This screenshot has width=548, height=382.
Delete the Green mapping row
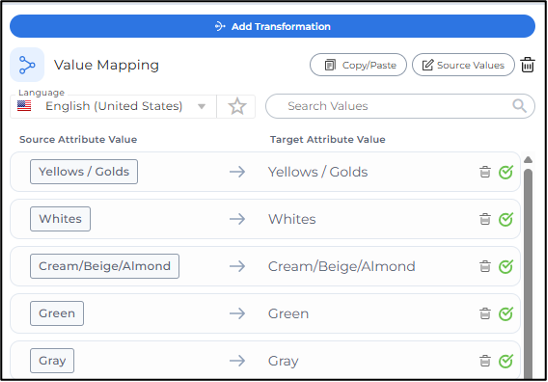pyautogui.click(x=485, y=313)
